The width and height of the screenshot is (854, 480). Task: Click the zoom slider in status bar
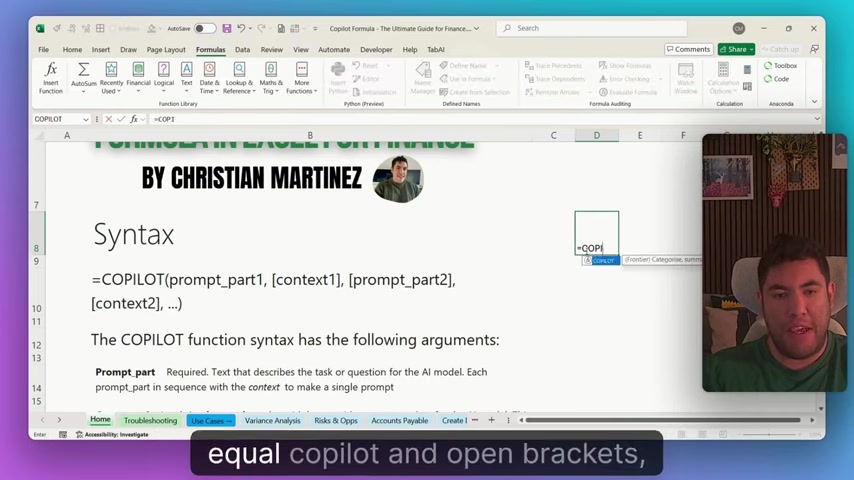coord(769,435)
